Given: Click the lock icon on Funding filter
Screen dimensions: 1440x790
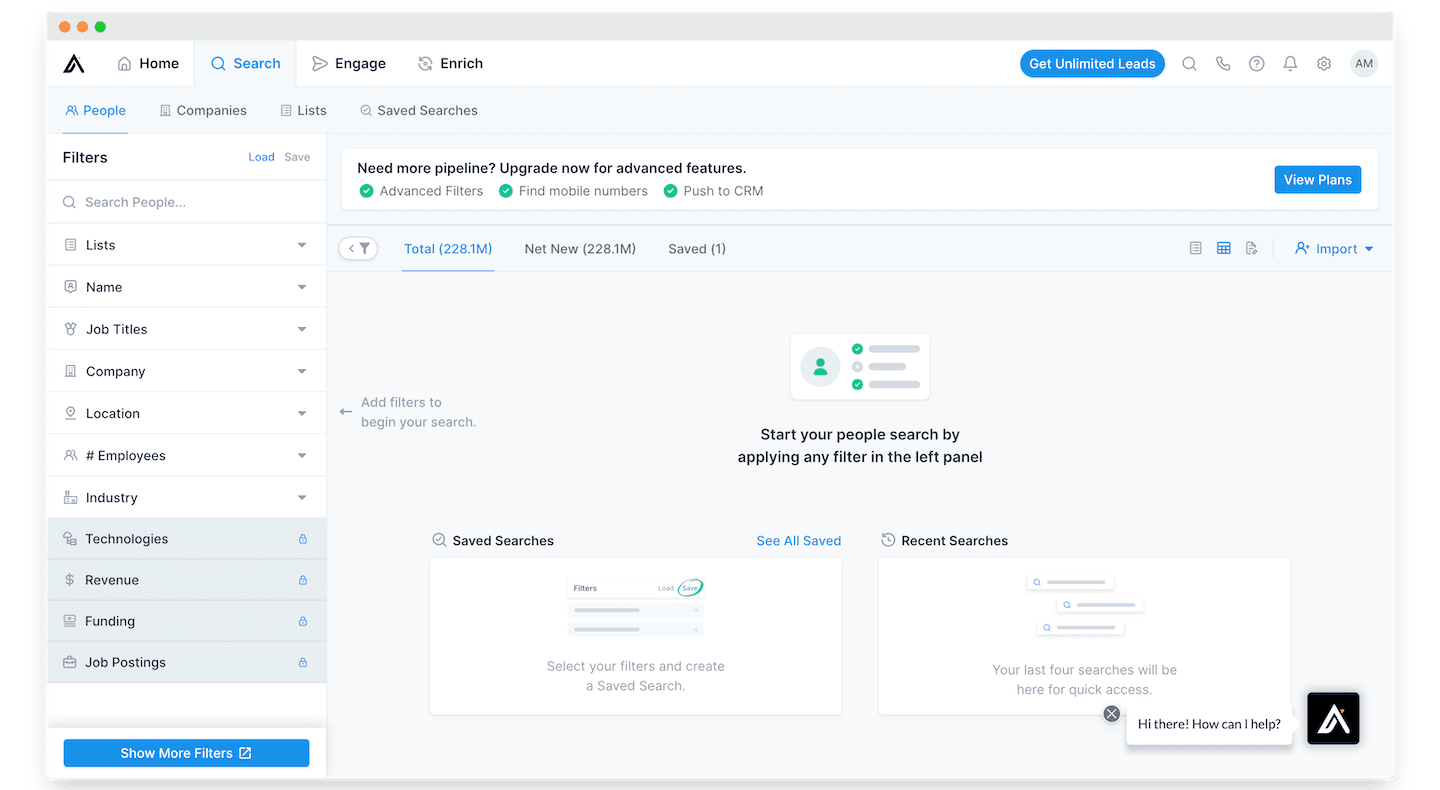Looking at the screenshot, I should (x=303, y=621).
